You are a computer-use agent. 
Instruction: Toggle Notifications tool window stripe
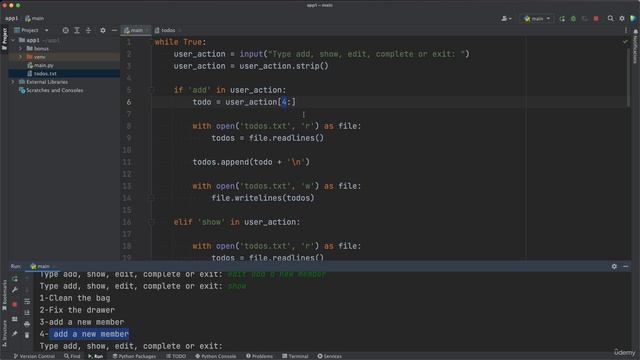pyautogui.click(x=635, y=47)
